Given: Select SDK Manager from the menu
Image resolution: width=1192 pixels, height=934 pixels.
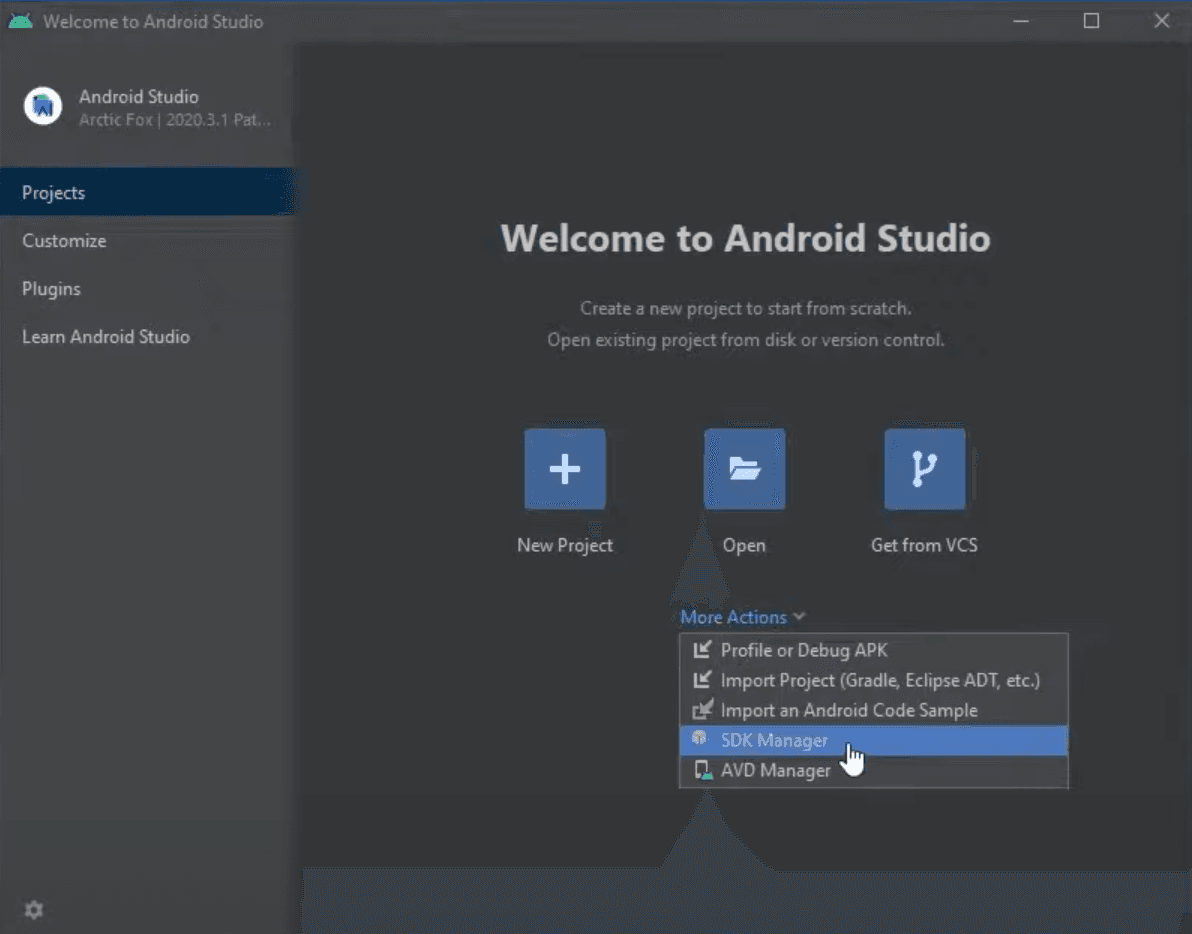Looking at the screenshot, I should pyautogui.click(x=775, y=740).
